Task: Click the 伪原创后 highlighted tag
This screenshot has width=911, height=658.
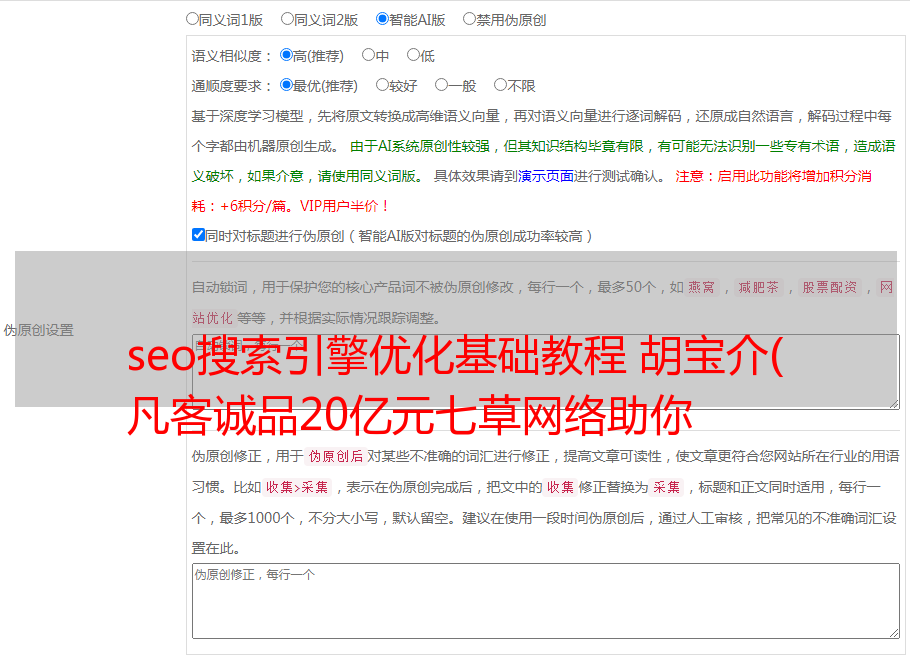Action: pyautogui.click(x=336, y=456)
